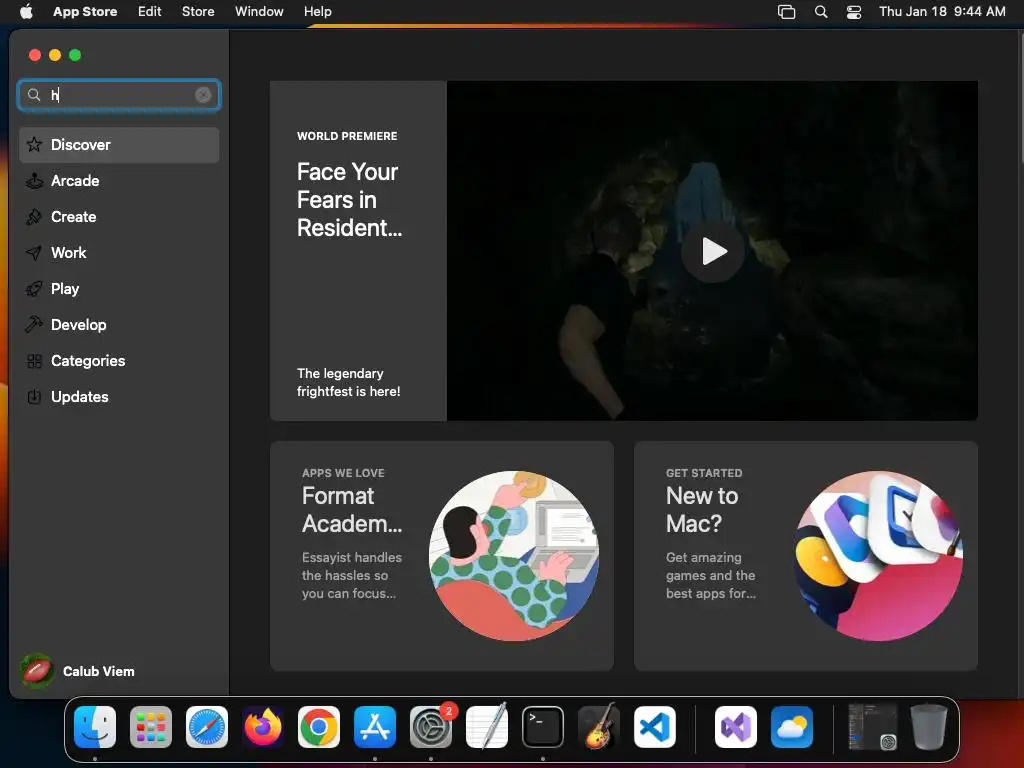Screen dimensions: 1024x768
Task: Open Trash from the Dock
Action: point(929,727)
